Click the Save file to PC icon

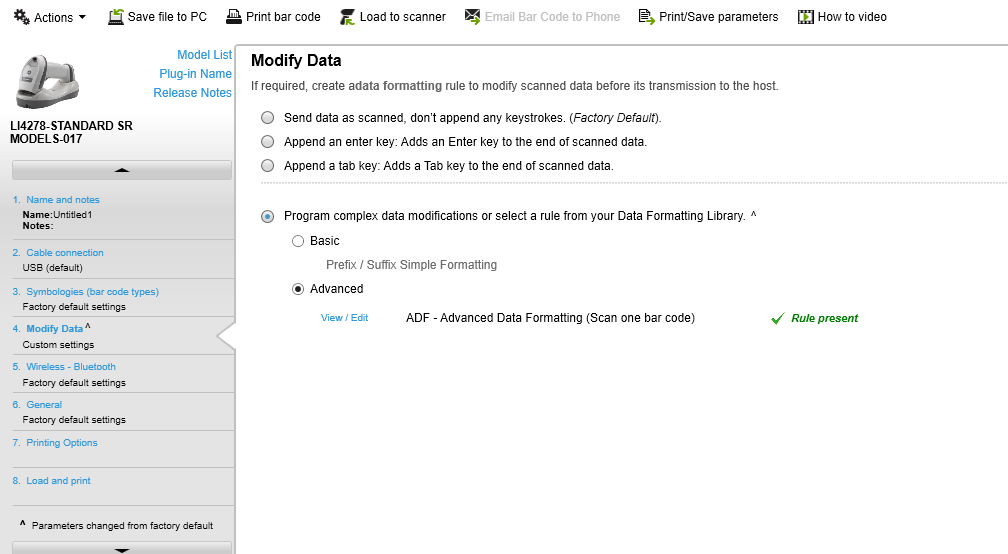tap(116, 17)
